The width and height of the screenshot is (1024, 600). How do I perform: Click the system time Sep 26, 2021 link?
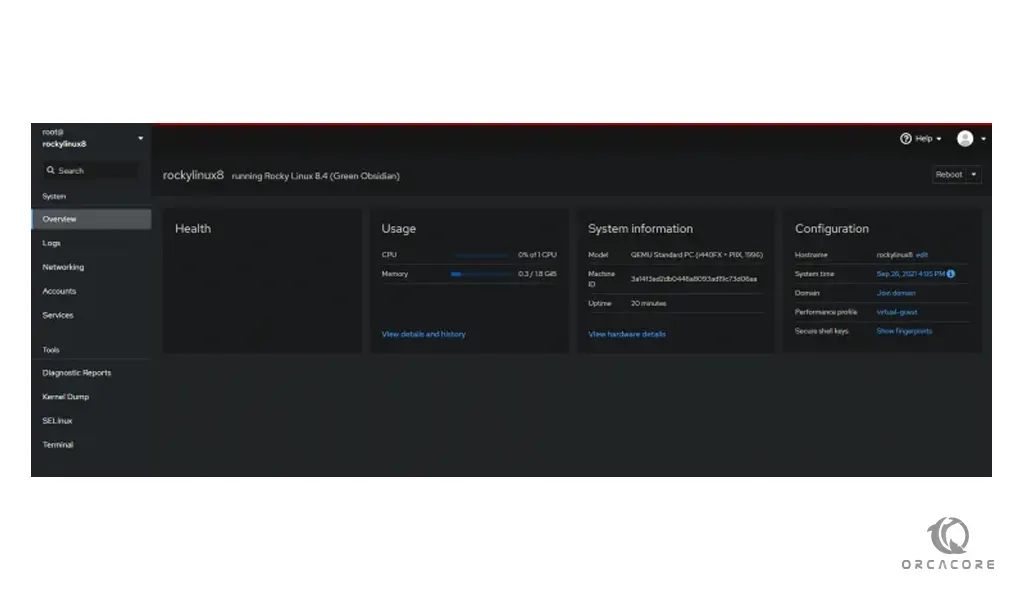[910, 274]
